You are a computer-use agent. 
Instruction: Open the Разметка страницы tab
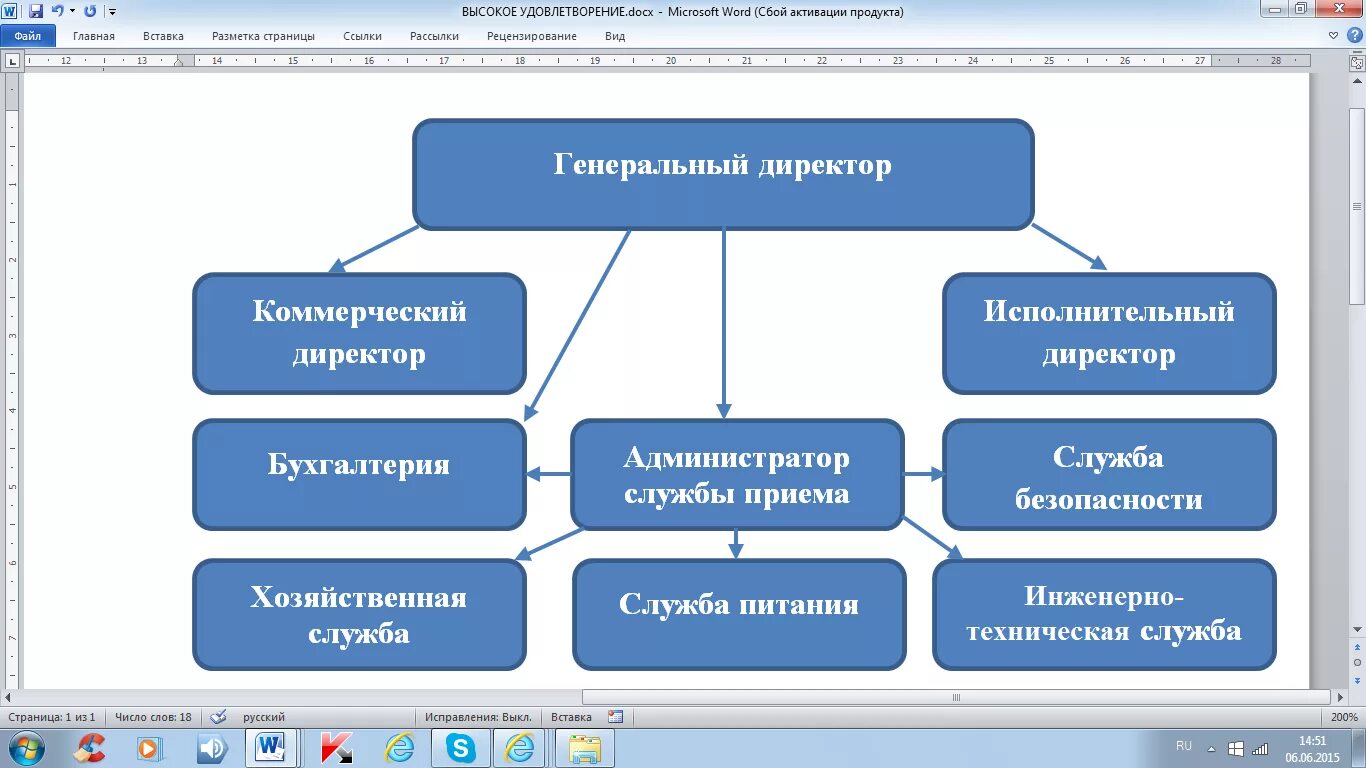[x=263, y=36]
